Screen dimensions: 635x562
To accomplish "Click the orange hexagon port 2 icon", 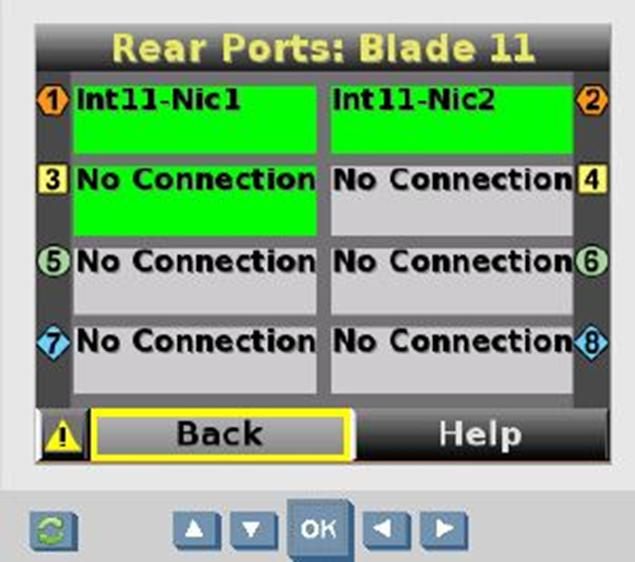I will pos(591,100).
